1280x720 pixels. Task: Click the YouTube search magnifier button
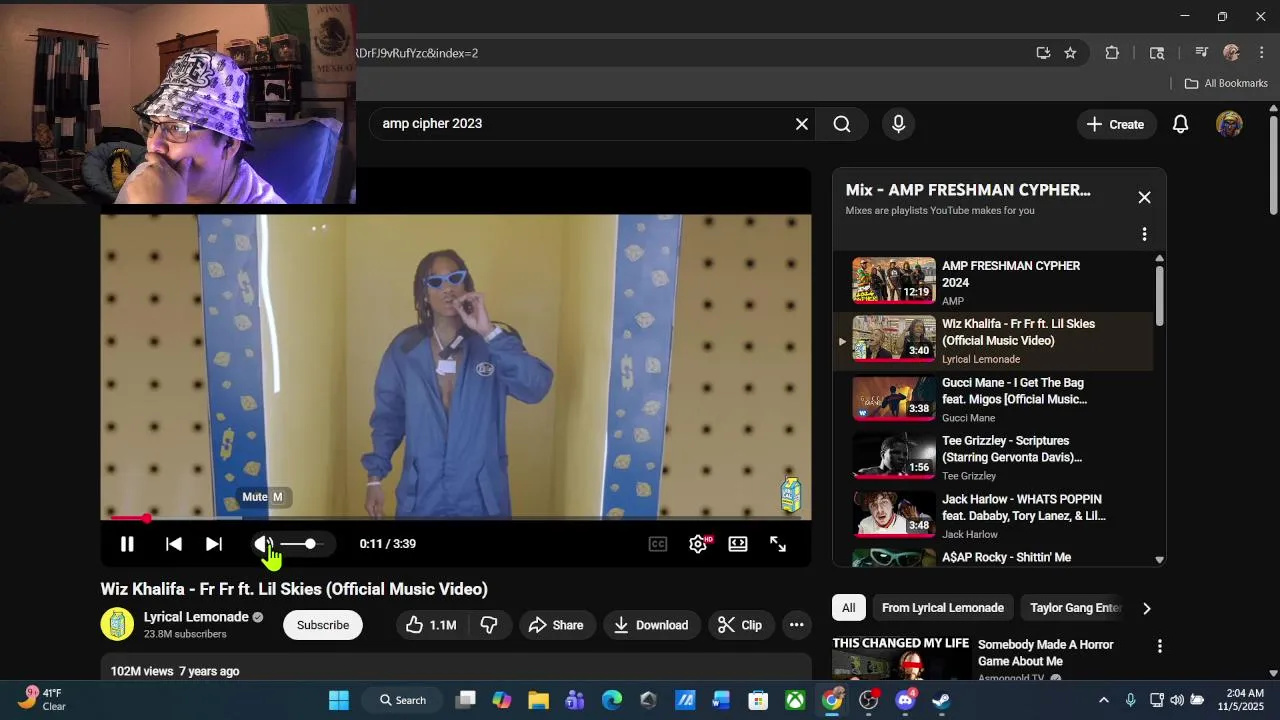click(842, 124)
